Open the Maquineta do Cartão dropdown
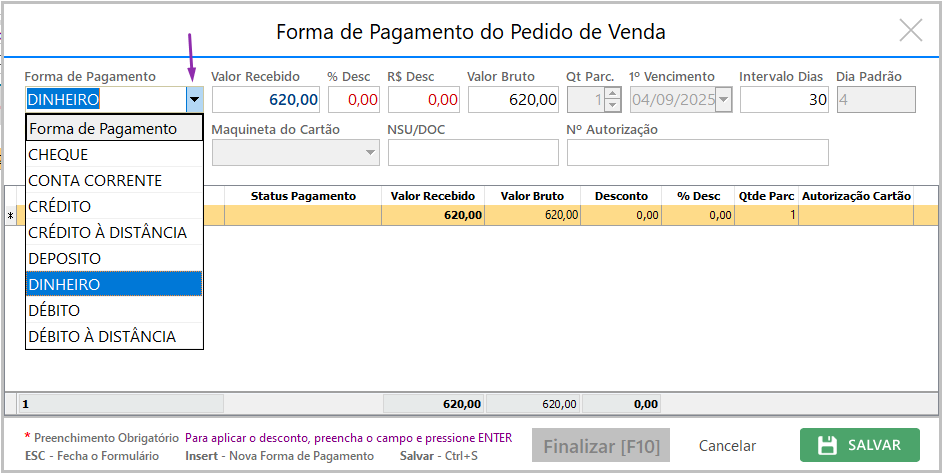 click(x=371, y=153)
